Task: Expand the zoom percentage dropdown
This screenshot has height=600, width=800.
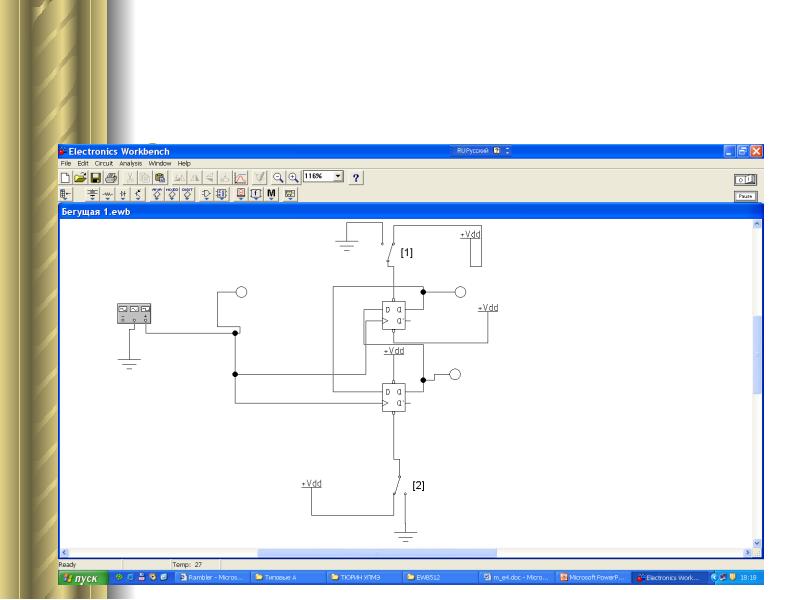Action: click(338, 176)
